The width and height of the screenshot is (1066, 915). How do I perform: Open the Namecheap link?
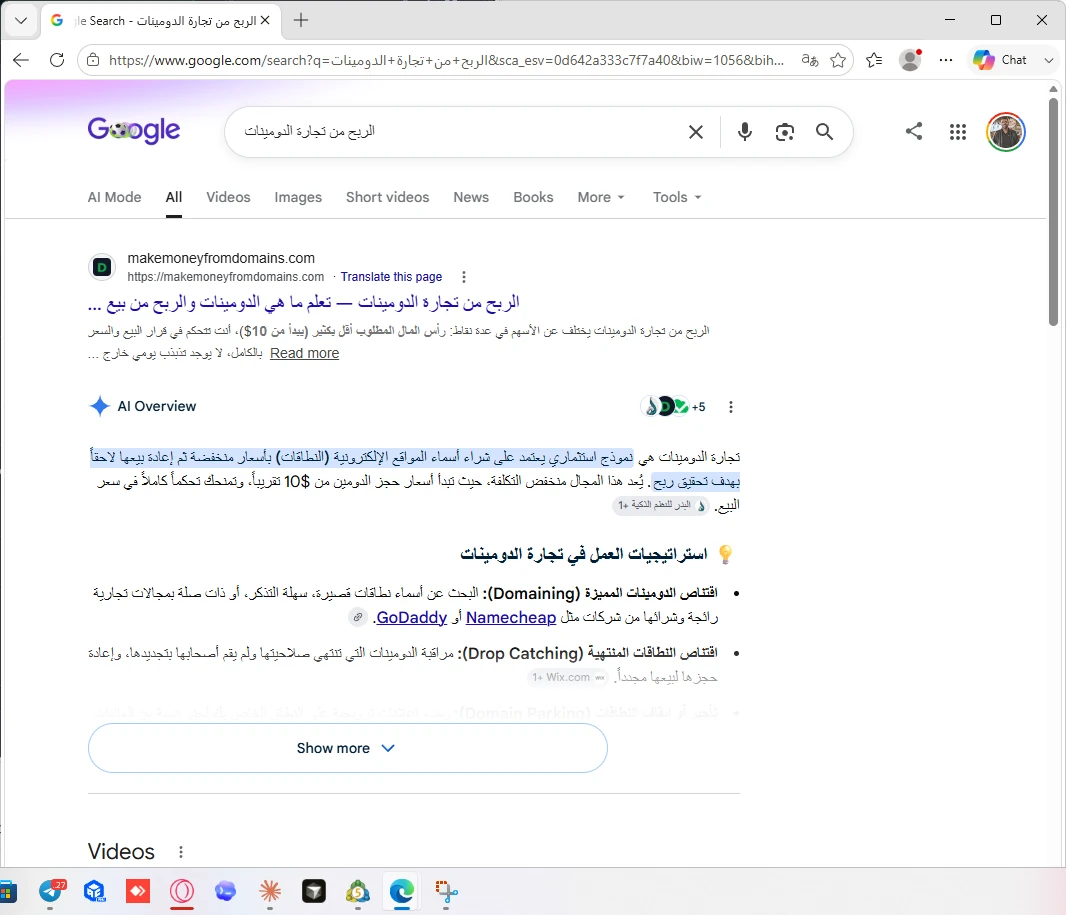tap(511, 617)
